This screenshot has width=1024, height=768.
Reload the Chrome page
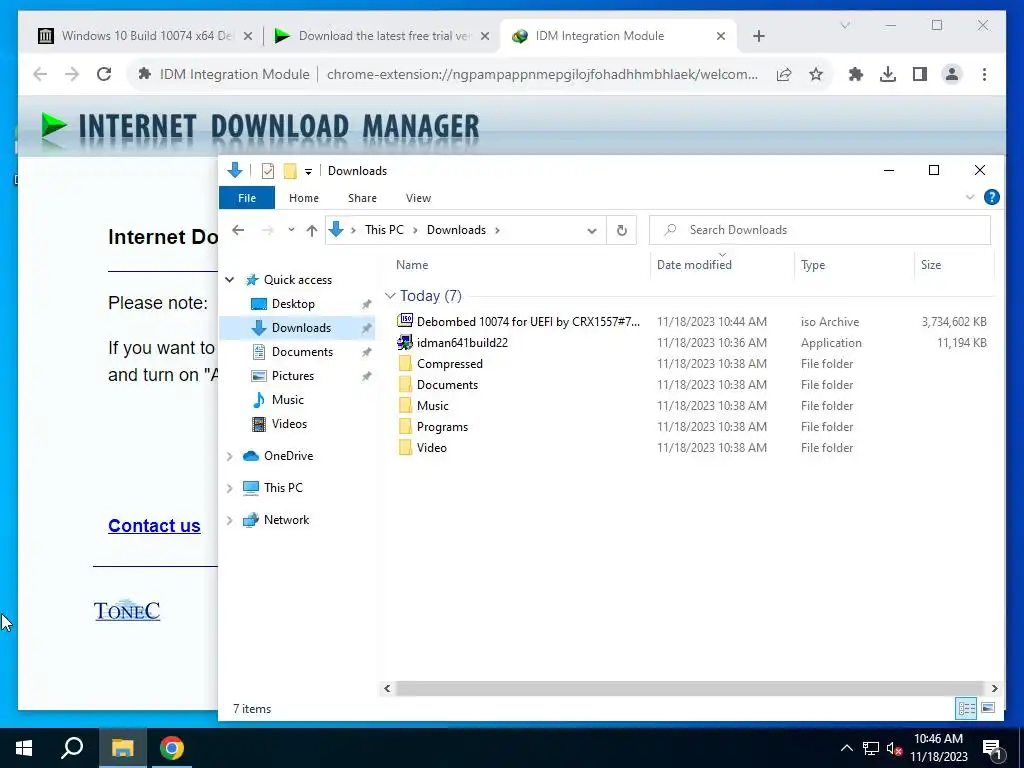[x=104, y=74]
